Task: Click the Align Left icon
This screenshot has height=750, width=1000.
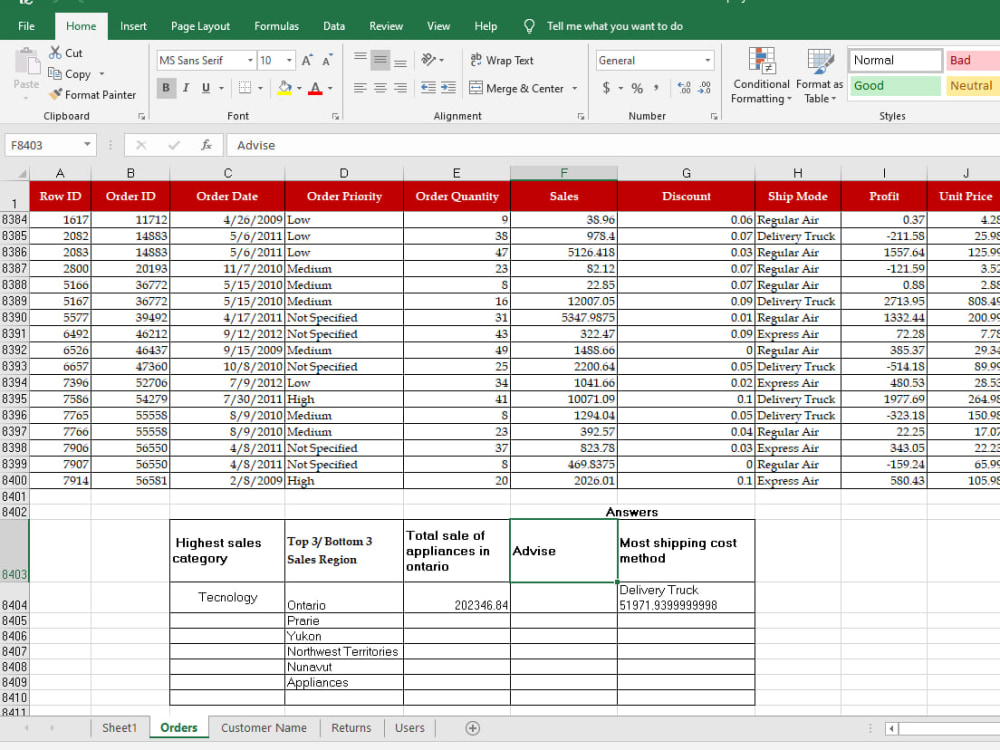Action: (360, 88)
